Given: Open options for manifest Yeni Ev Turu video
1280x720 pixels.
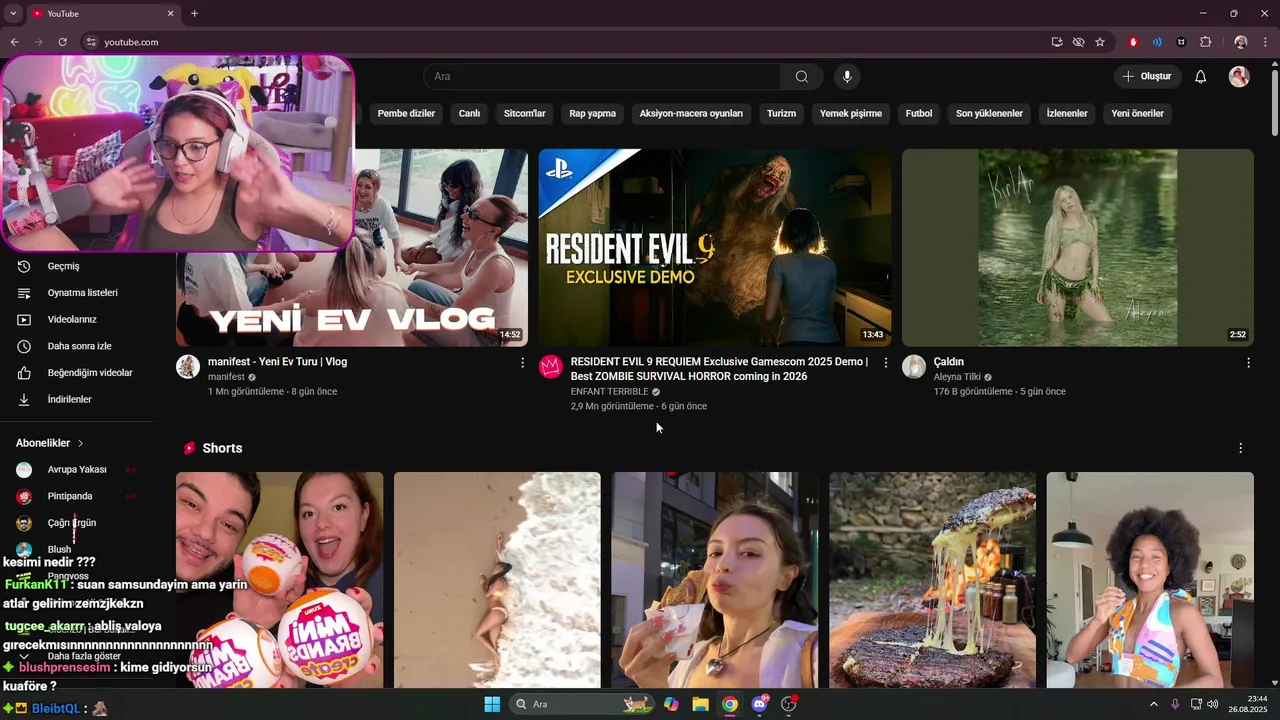Looking at the screenshot, I should (x=522, y=362).
